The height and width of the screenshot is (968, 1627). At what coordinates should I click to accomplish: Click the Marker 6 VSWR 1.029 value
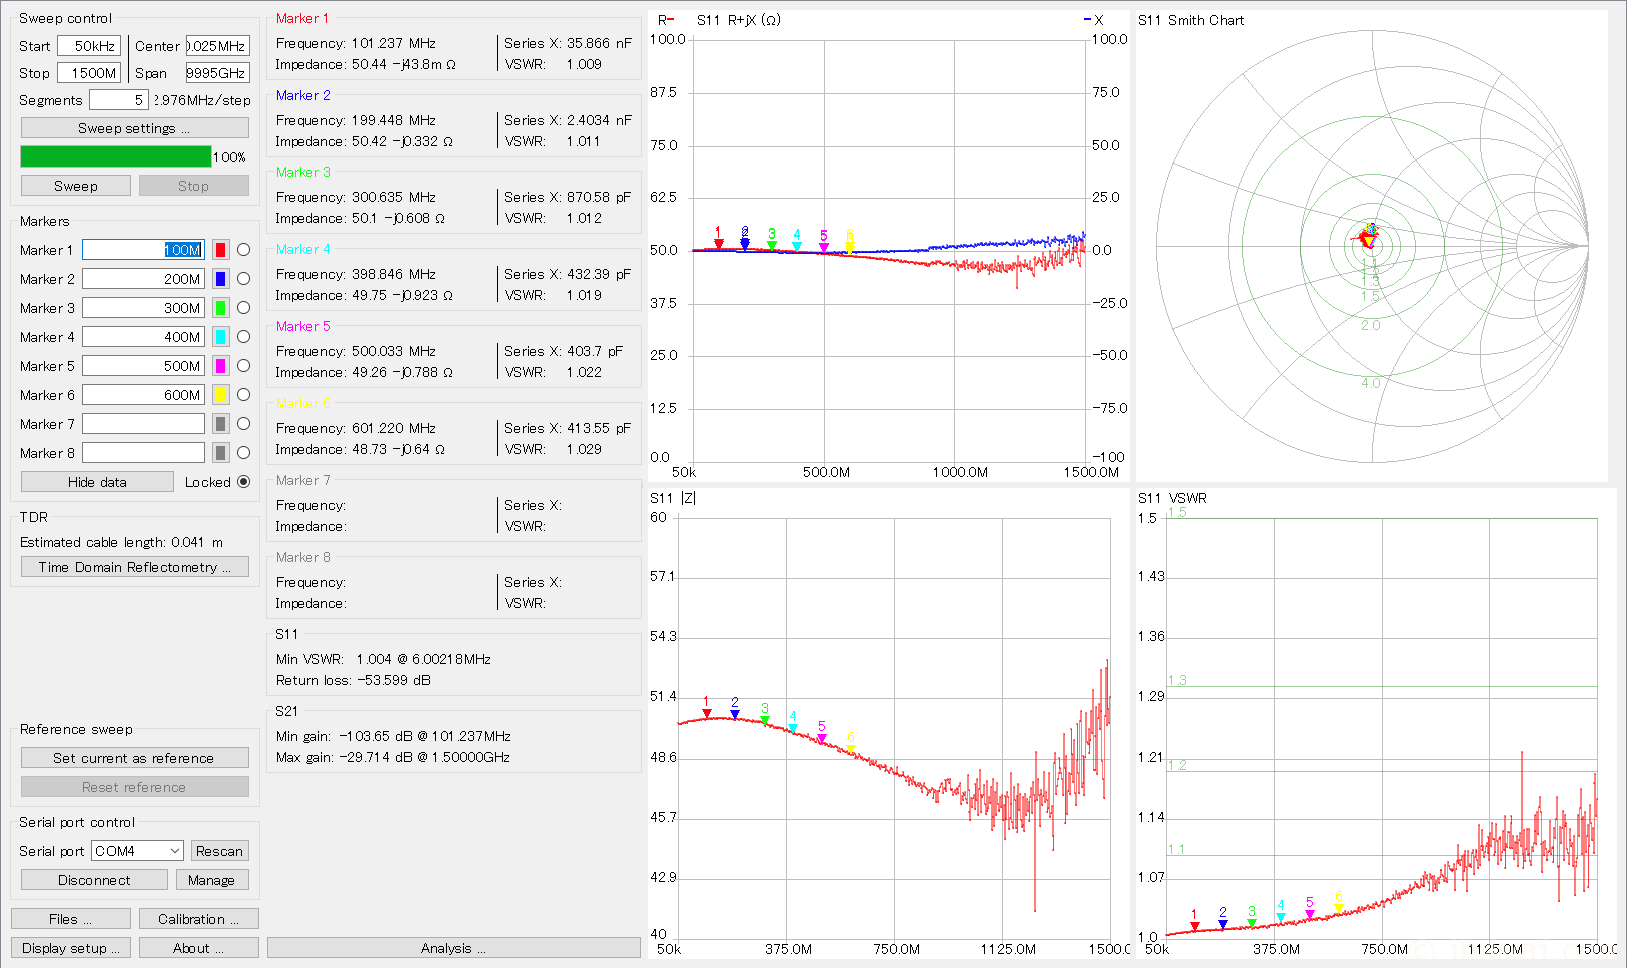tap(584, 449)
